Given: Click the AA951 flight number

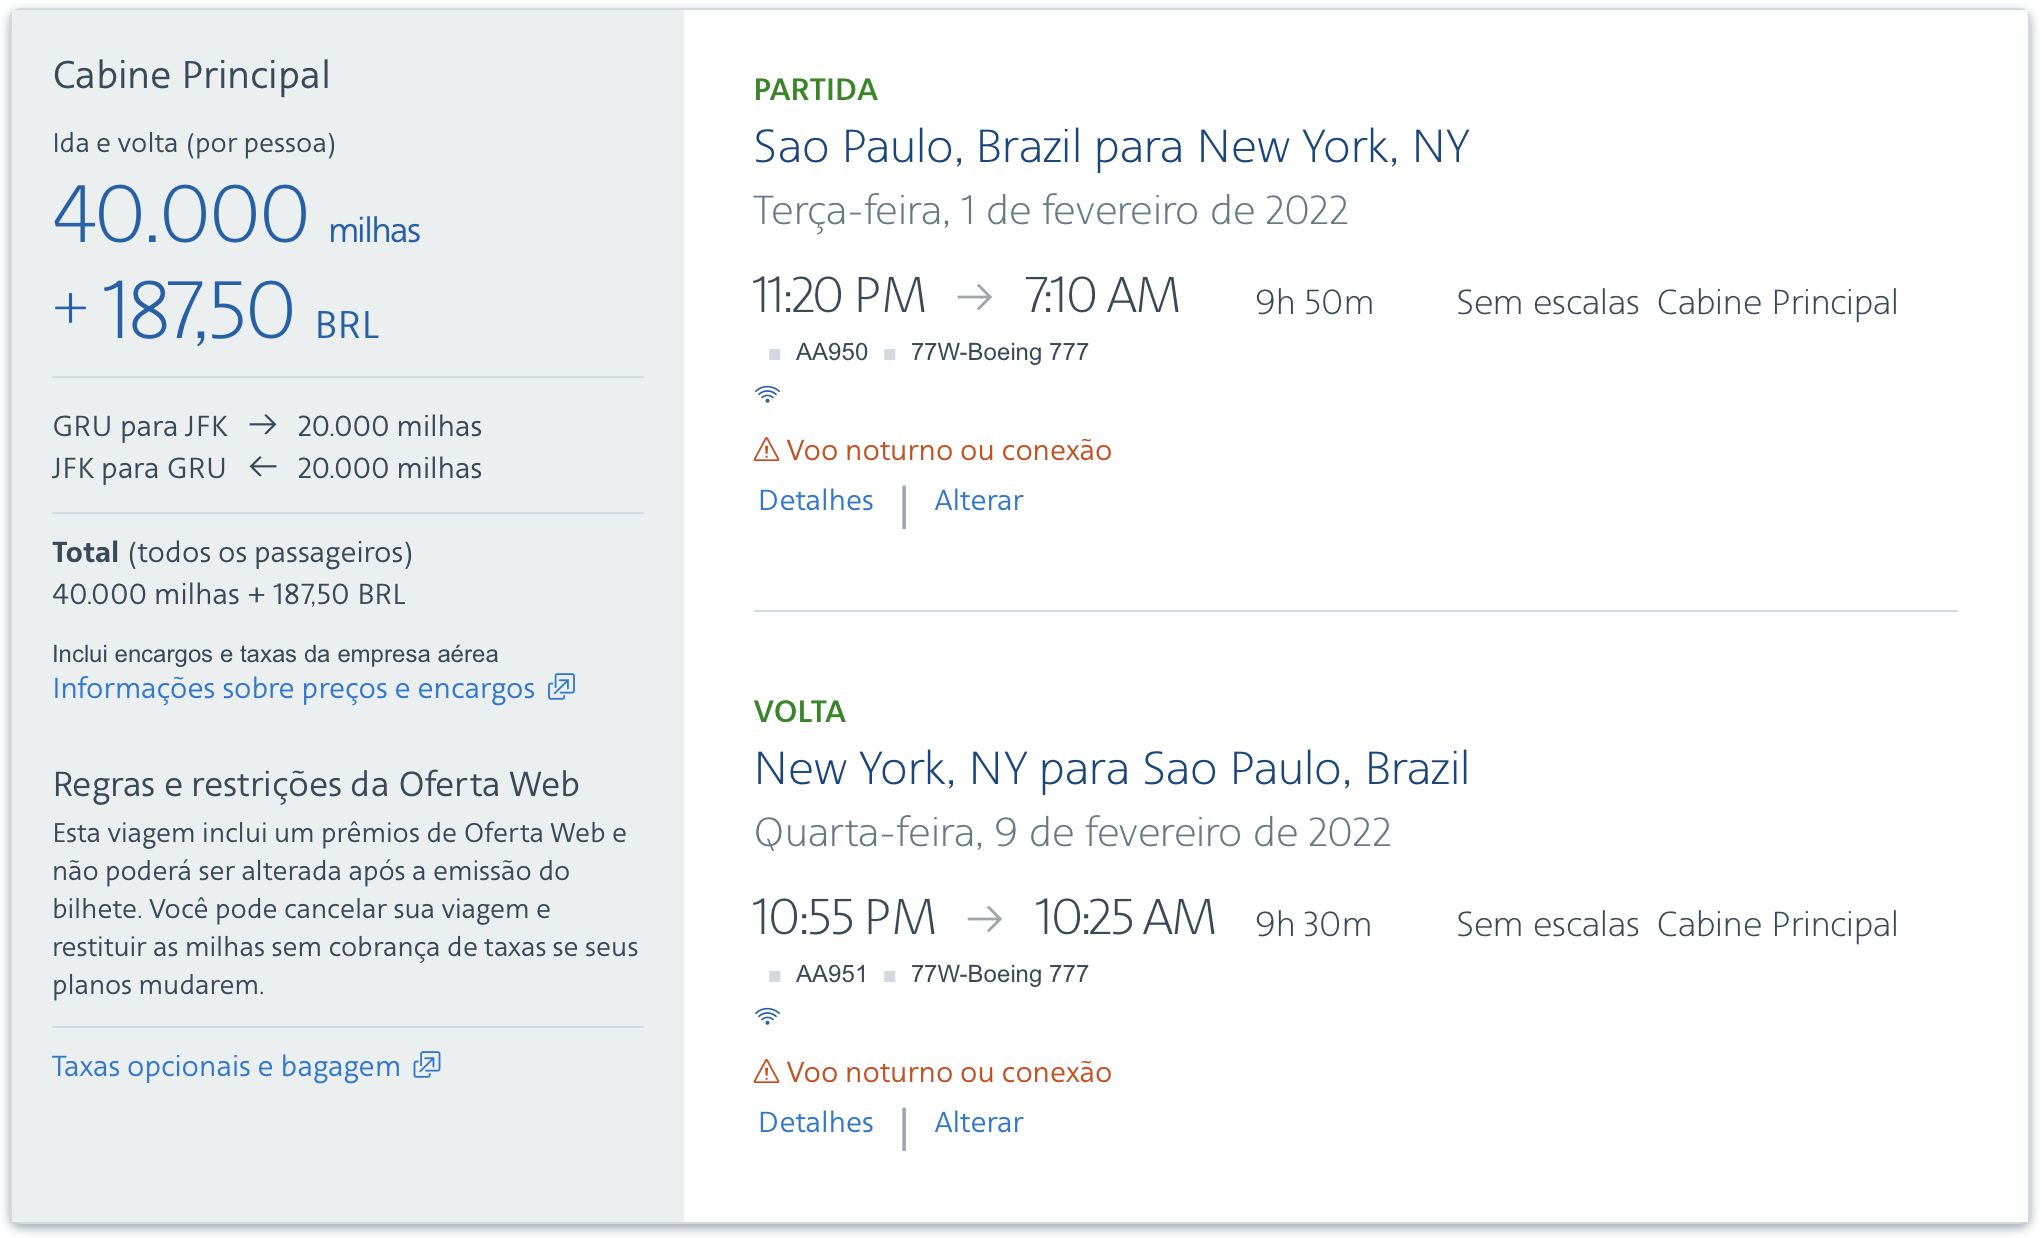Looking at the screenshot, I should (832, 974).
